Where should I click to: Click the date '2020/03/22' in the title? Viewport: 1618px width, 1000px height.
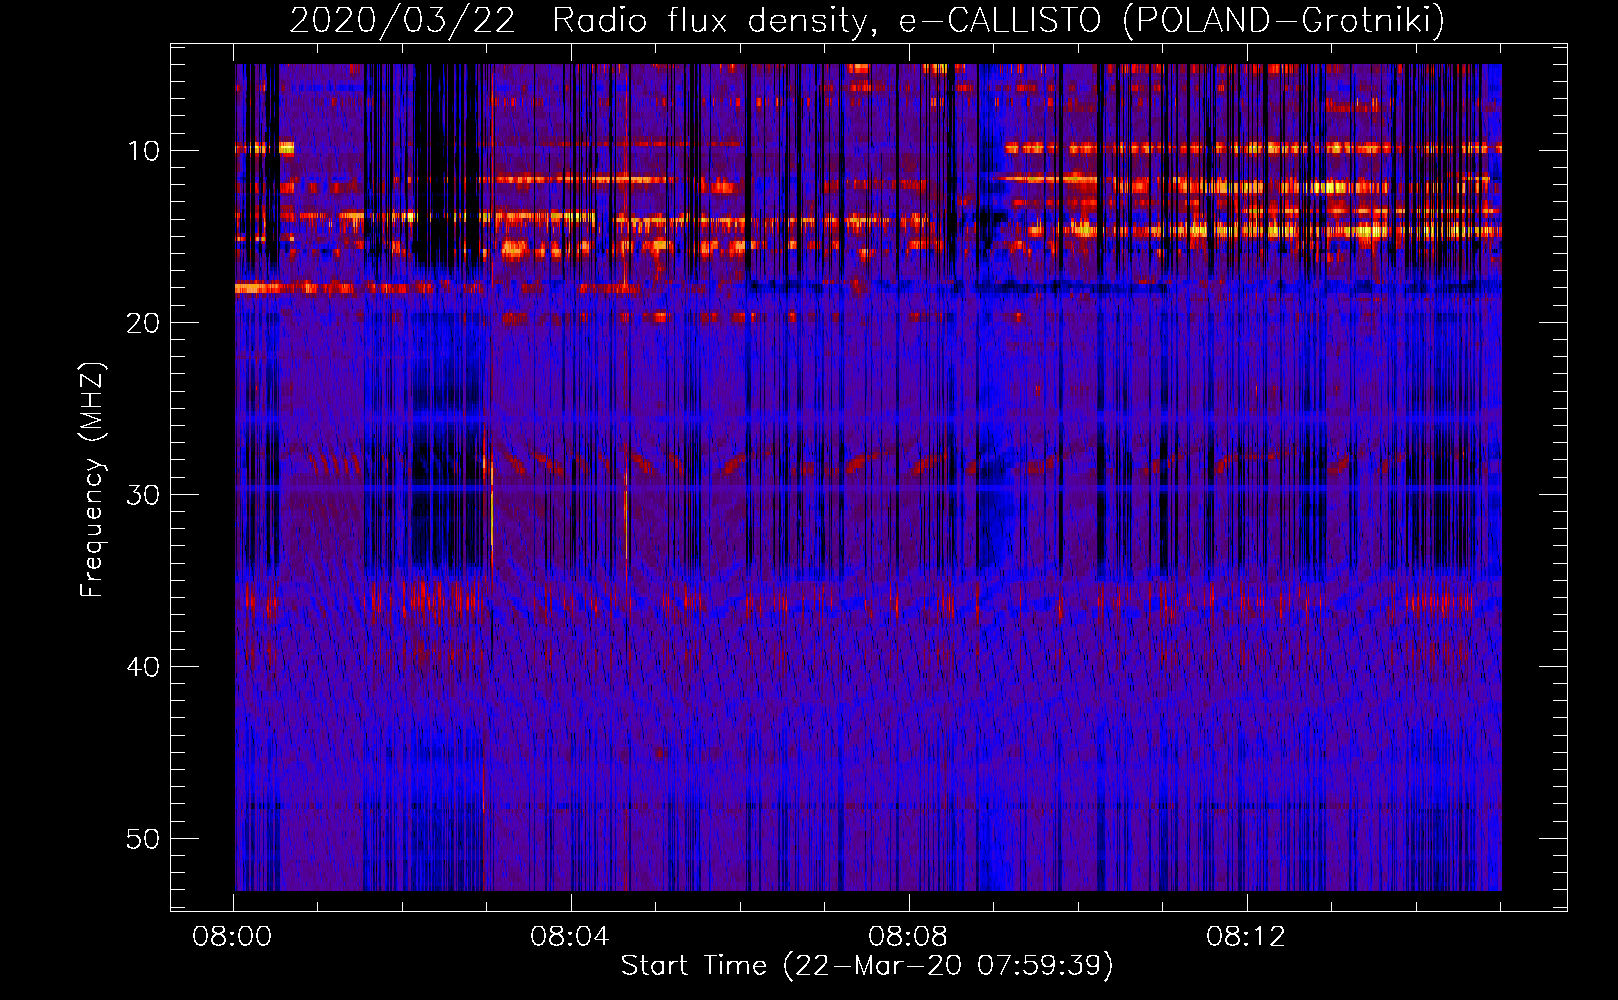point(403,20)
